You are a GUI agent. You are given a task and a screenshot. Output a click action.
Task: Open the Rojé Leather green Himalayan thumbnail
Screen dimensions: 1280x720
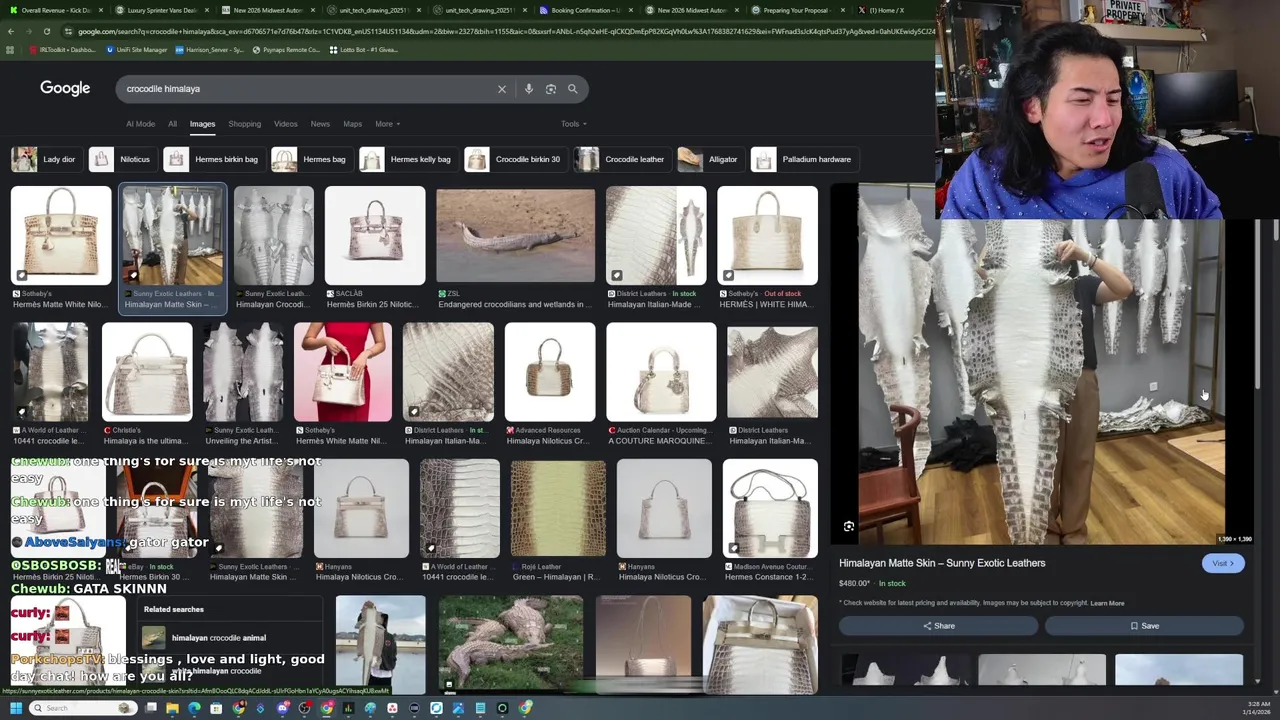pos(558,508)
